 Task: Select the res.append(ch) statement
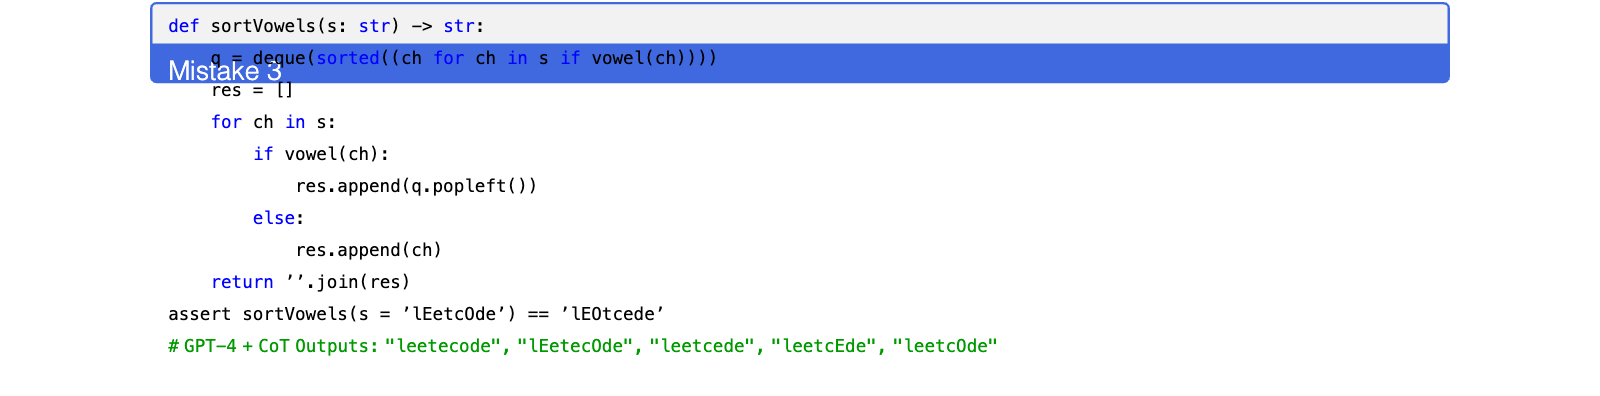click(x=369, y=250)
